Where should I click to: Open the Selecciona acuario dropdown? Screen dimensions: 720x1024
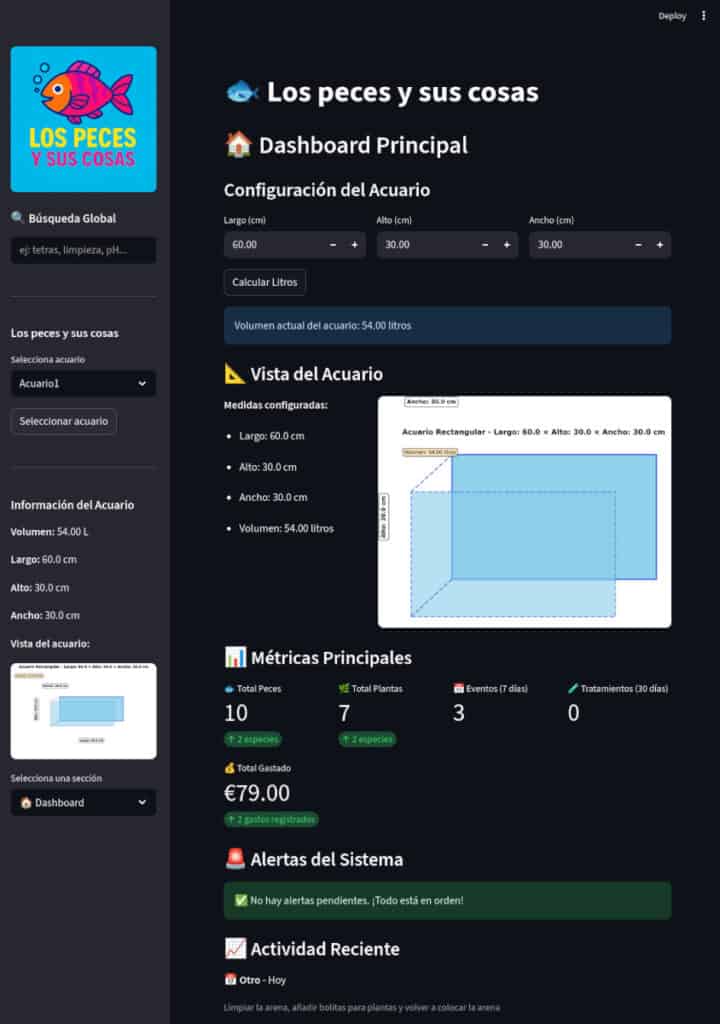pos(83,383)
